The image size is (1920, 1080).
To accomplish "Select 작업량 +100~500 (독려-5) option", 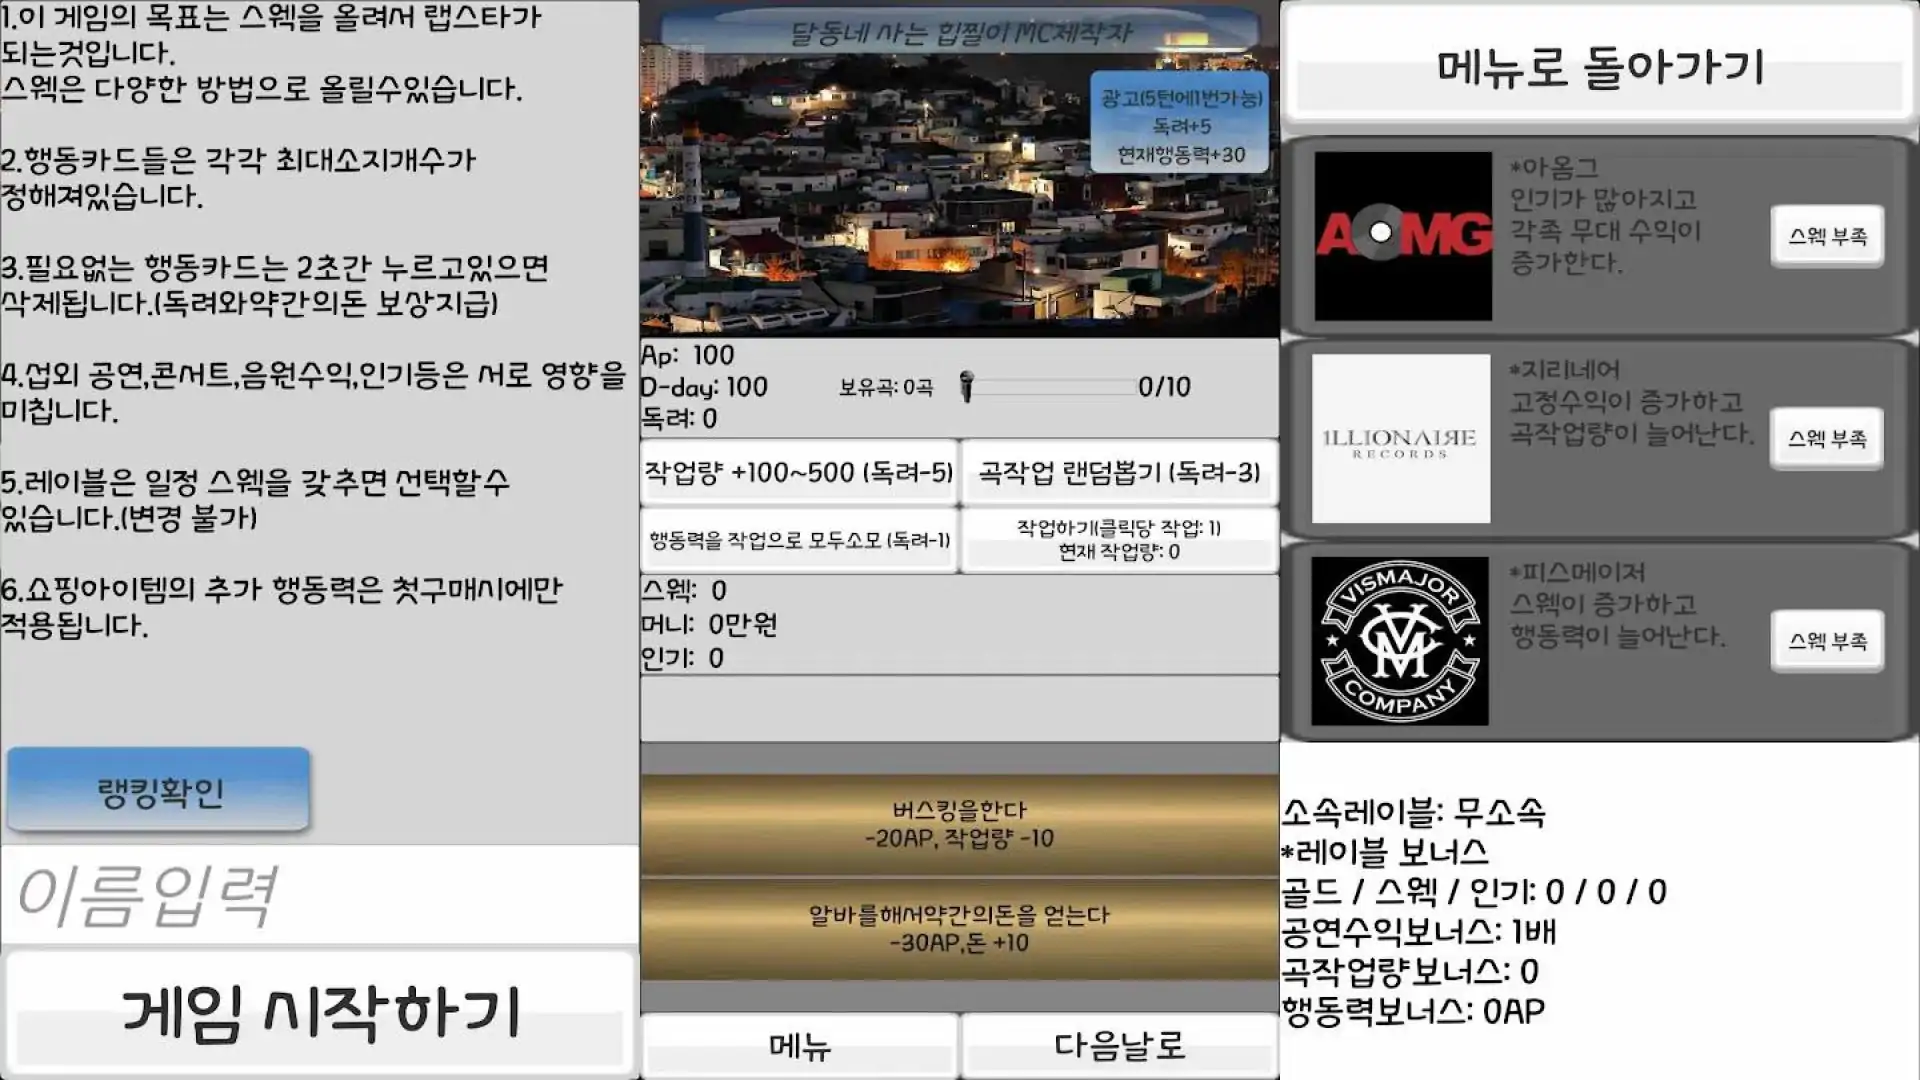I will (x=799, y=472).
